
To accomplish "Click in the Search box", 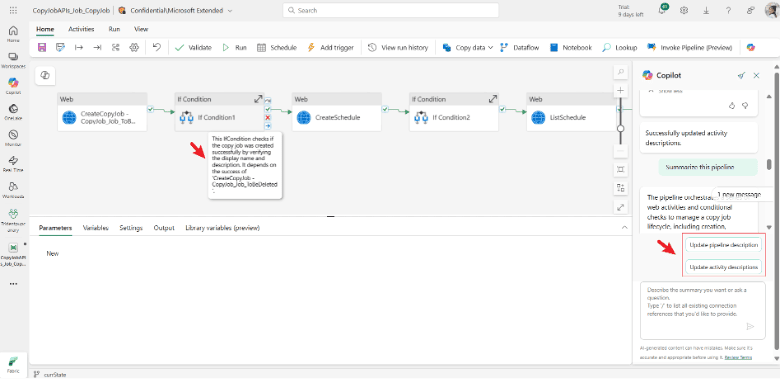I will pyautogui.click(x=390, y=10).
